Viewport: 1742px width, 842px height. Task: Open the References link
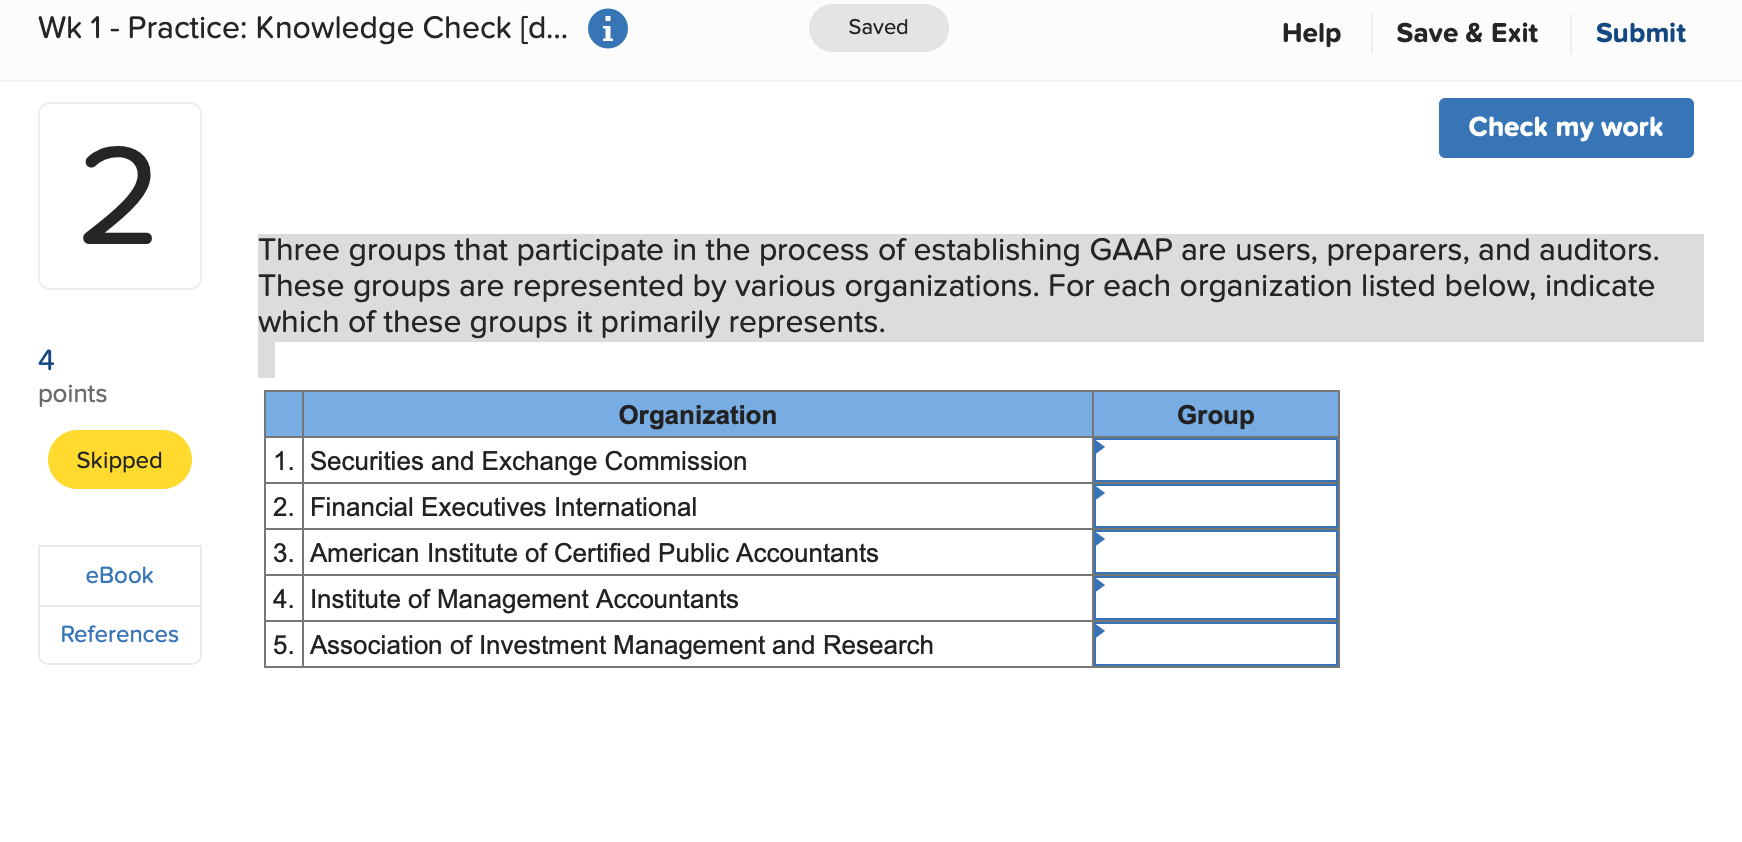coord(120,634)
